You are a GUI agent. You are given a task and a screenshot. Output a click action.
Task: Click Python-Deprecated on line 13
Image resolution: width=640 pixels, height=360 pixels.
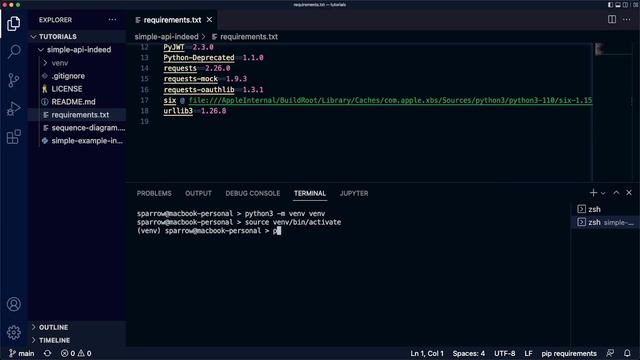pos(199,58)
